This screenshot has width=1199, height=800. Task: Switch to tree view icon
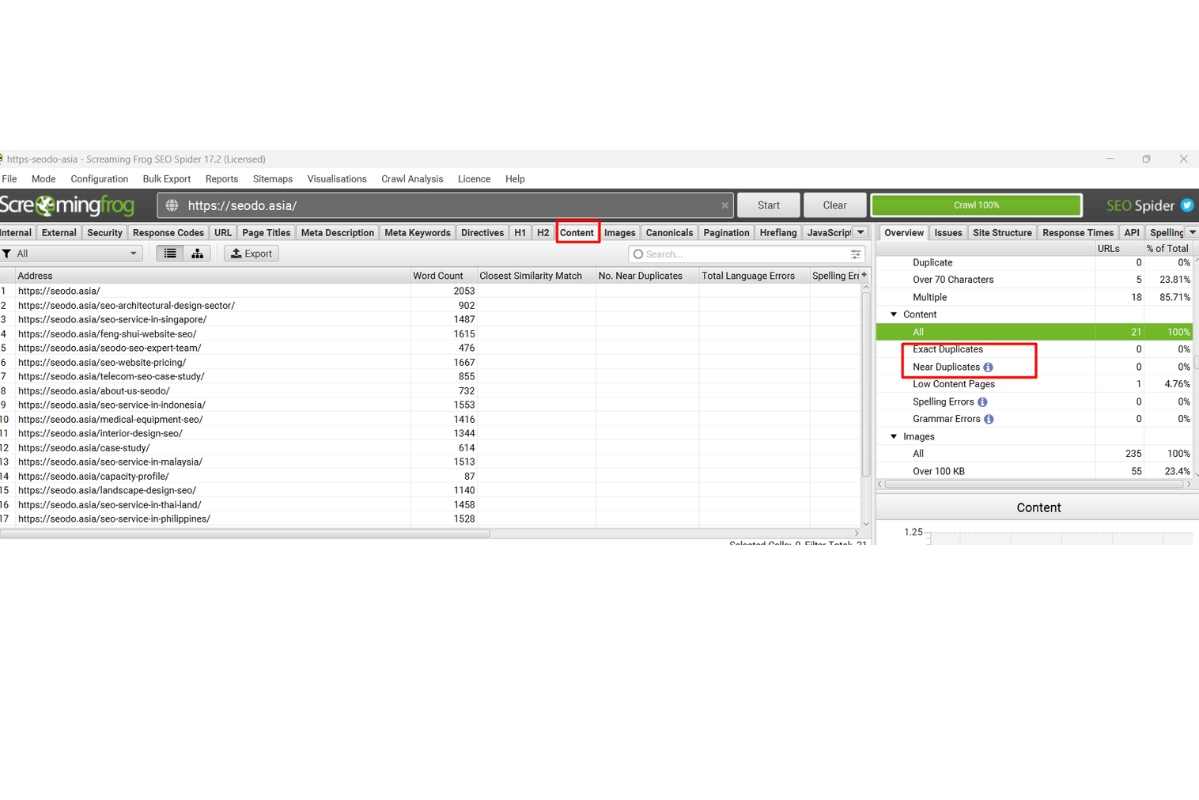point(197,253)
